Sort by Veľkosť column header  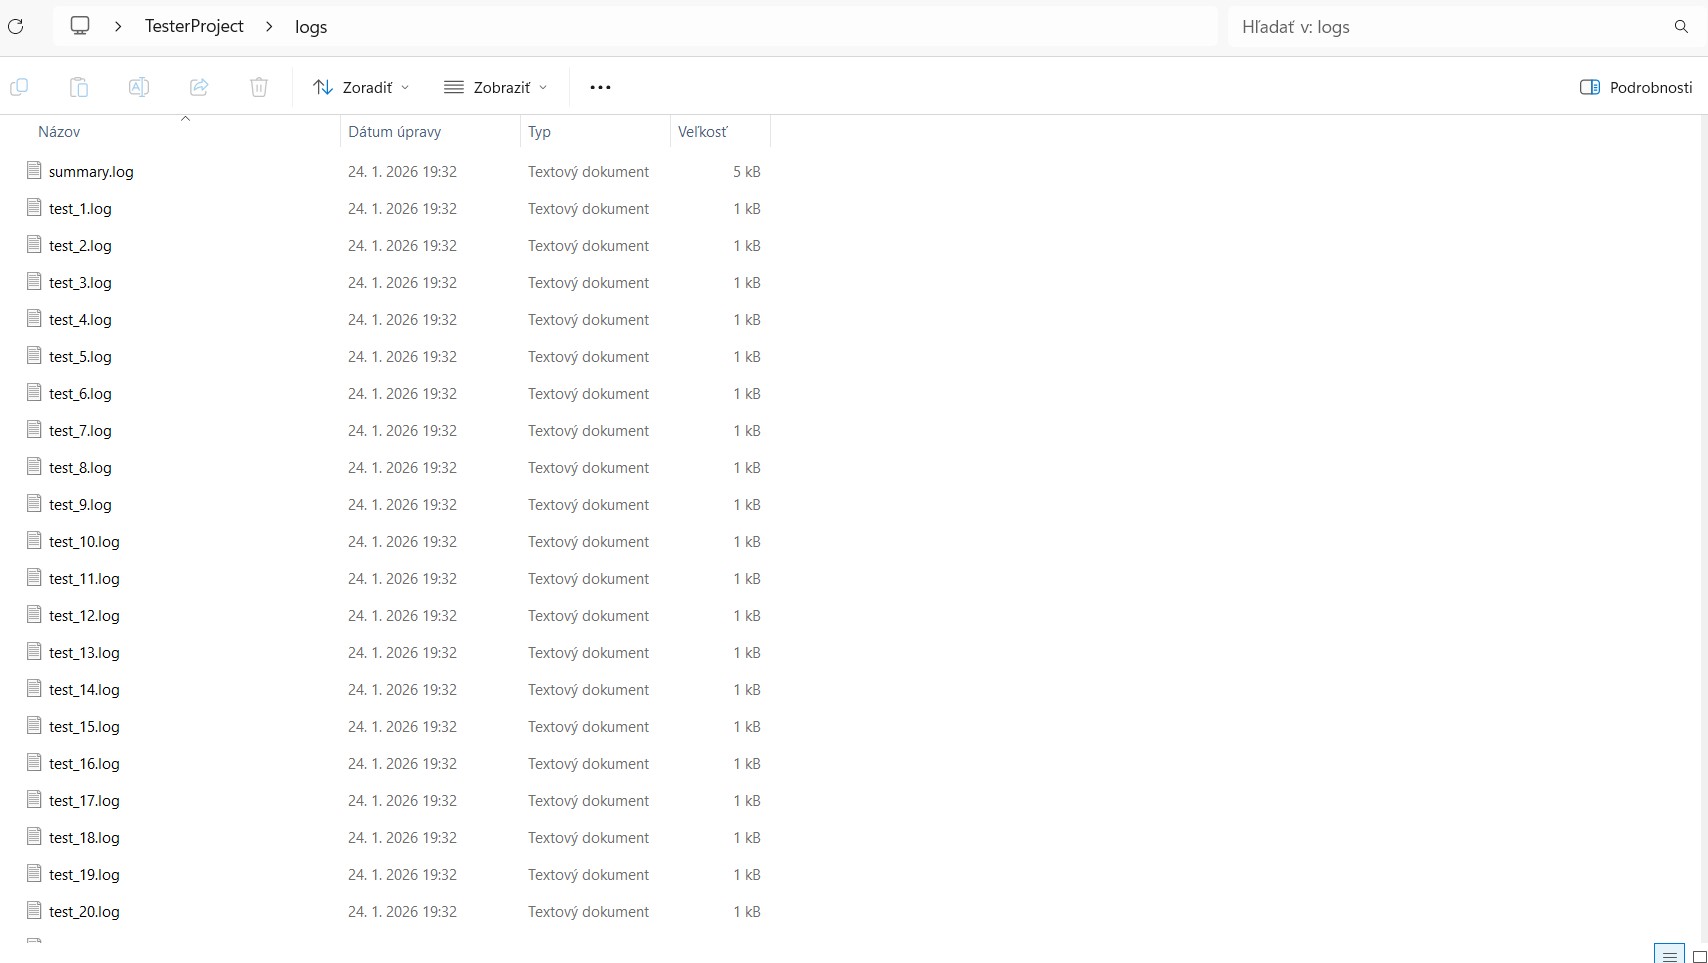(703, 132)
